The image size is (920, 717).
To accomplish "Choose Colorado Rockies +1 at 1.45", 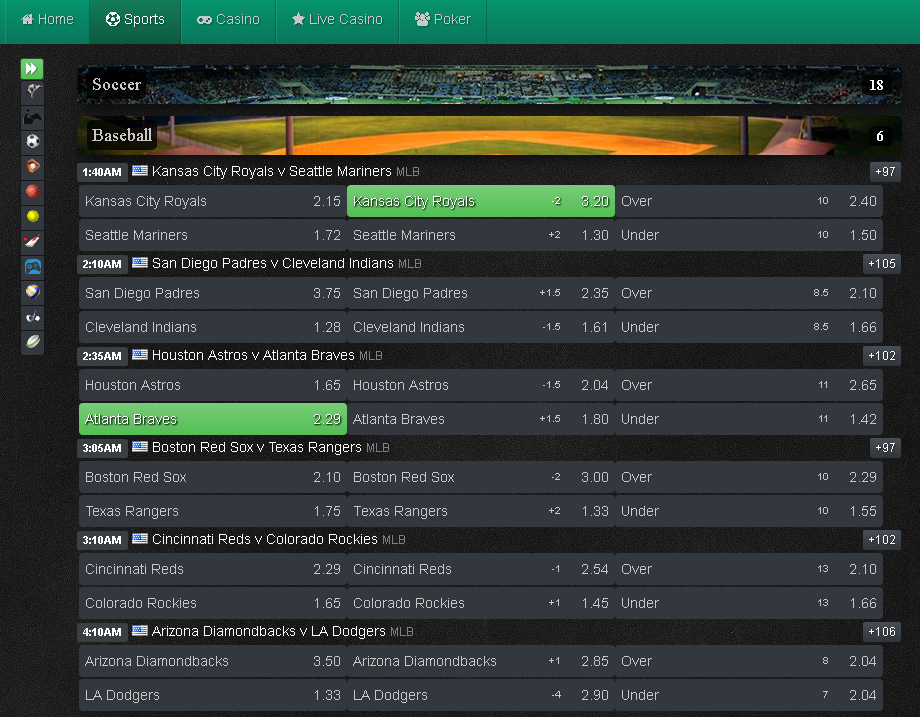I will tap(481, 603).
